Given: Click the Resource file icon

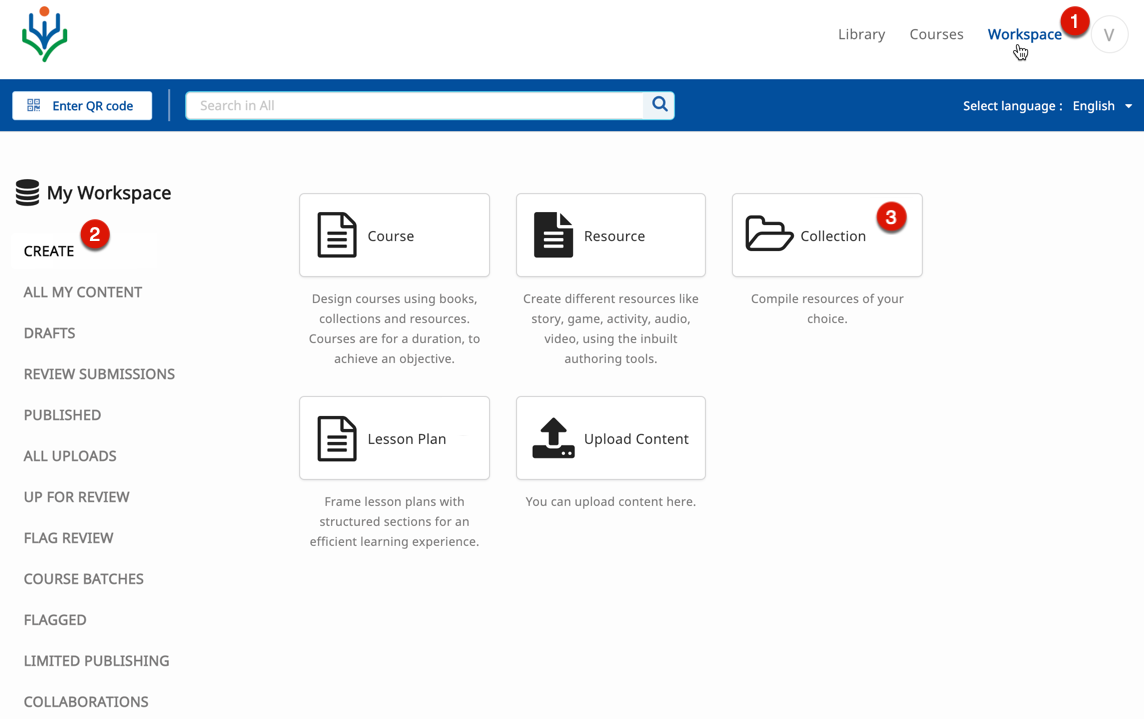Looking at the screenshot, I should coord(553,236).
